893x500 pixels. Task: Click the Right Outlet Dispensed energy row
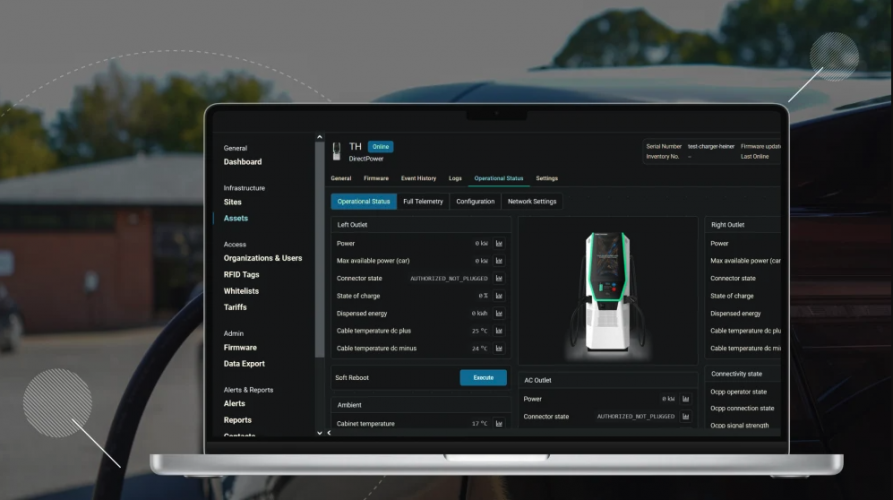743,314
